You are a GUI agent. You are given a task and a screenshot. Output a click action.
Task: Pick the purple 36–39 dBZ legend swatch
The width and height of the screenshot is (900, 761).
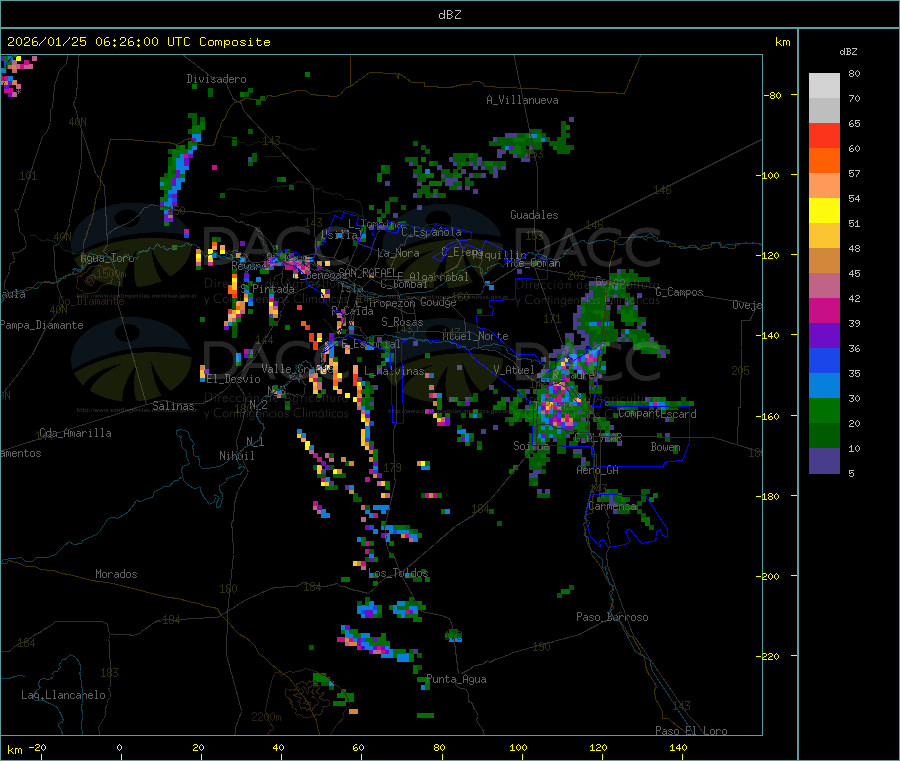(x=824, y=336)
